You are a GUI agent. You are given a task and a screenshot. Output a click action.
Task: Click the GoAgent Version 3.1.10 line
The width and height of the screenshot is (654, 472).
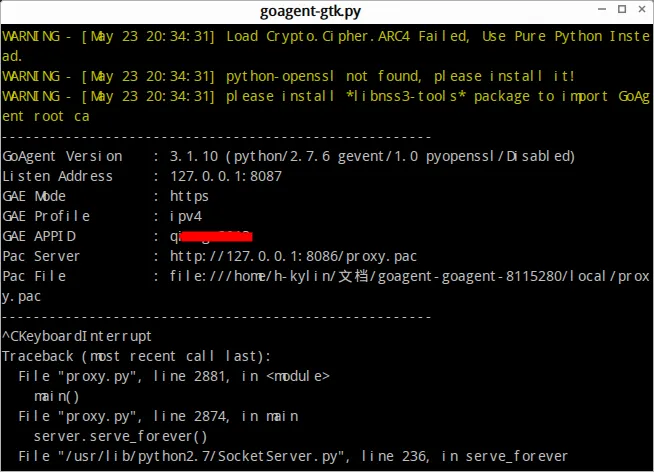[289, 156]
